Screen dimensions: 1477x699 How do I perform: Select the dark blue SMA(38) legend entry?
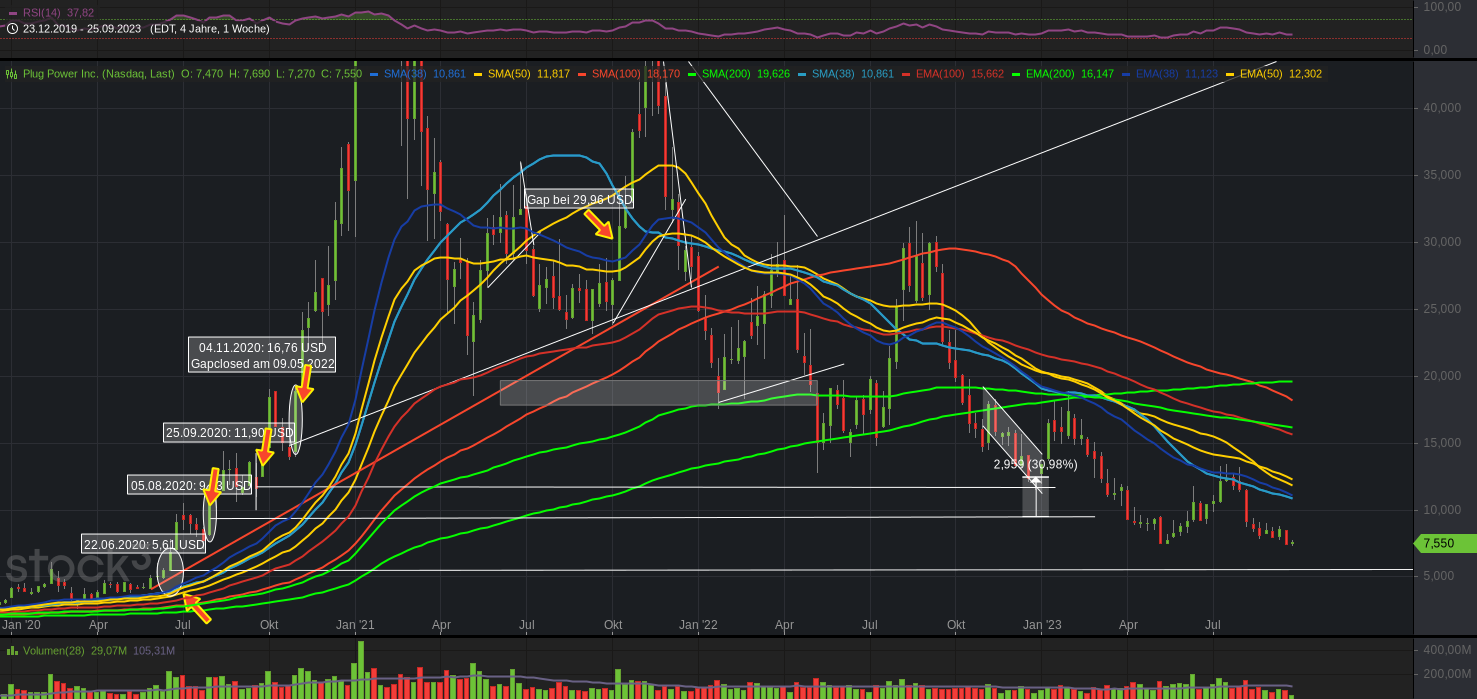coord(406,74)
